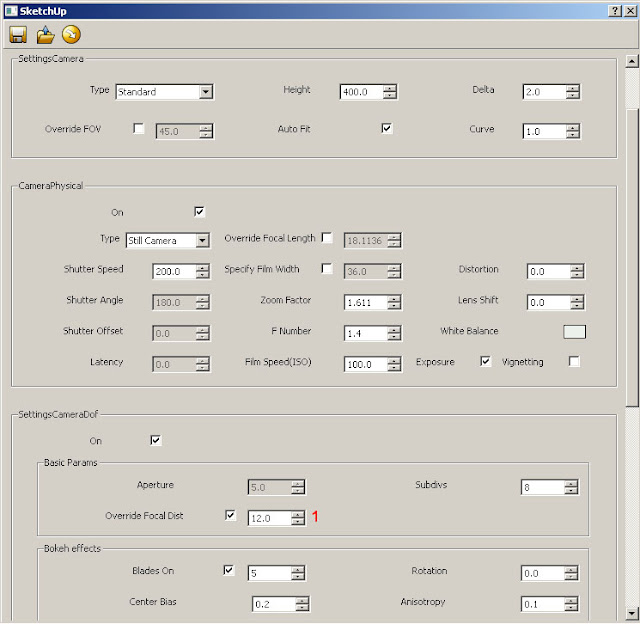Image resolution: width=640 pixels, height=624 pixels.
Task: Click the Film Speed(ISO) value field
Action: click(366, 364)
